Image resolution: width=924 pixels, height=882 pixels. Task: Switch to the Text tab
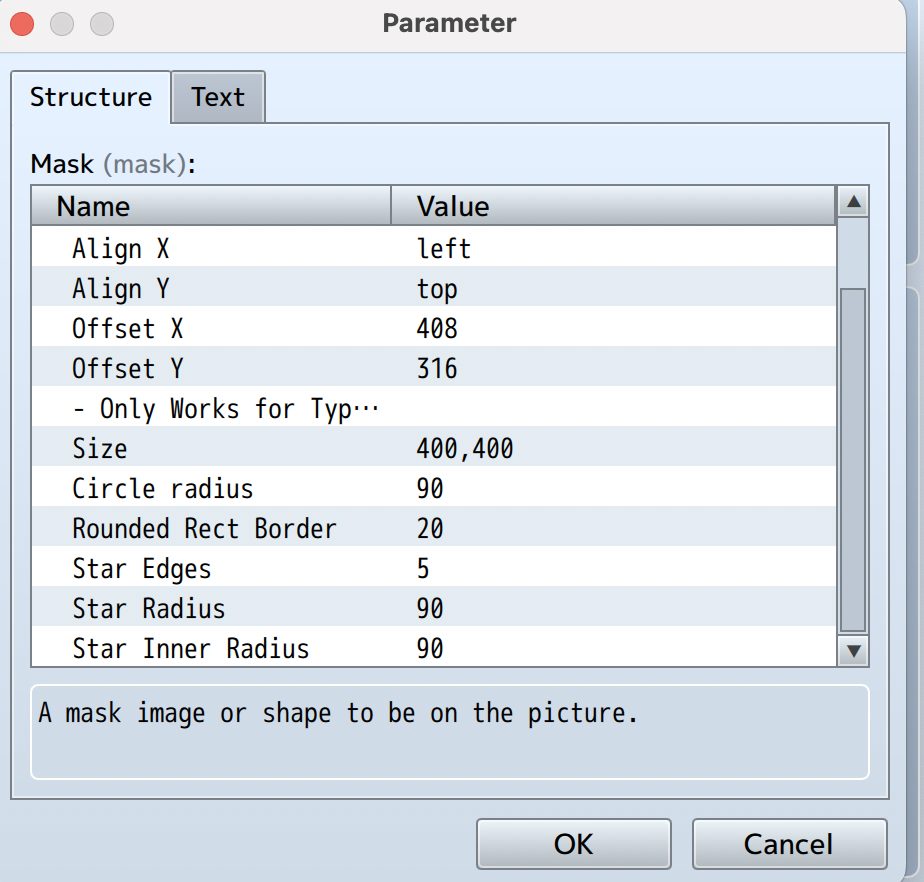pyautogui.click(x=218, y=97)
